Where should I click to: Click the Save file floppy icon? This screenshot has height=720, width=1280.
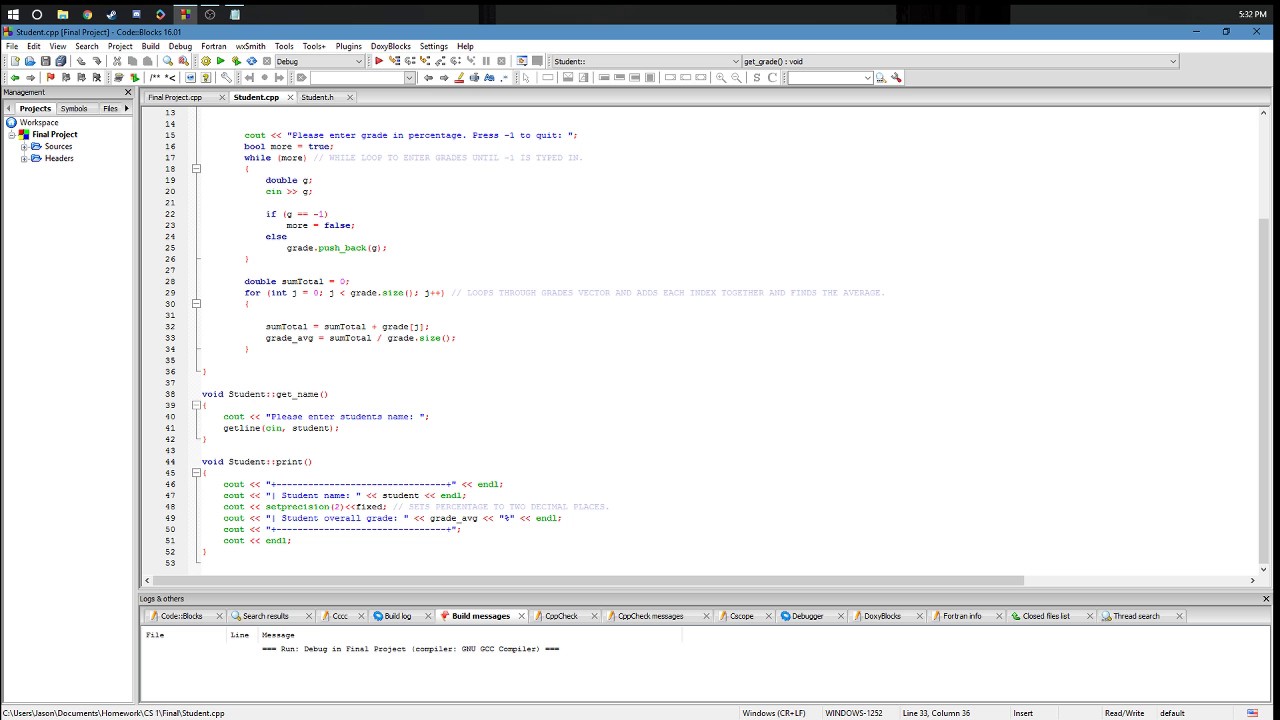pyautogui.click(x=45, y=61)
